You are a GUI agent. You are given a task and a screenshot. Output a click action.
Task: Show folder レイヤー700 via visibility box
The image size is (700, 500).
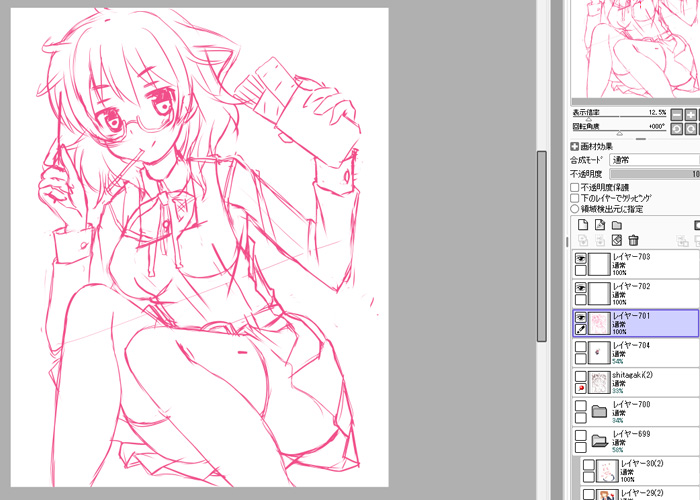[x=580, y=406]
